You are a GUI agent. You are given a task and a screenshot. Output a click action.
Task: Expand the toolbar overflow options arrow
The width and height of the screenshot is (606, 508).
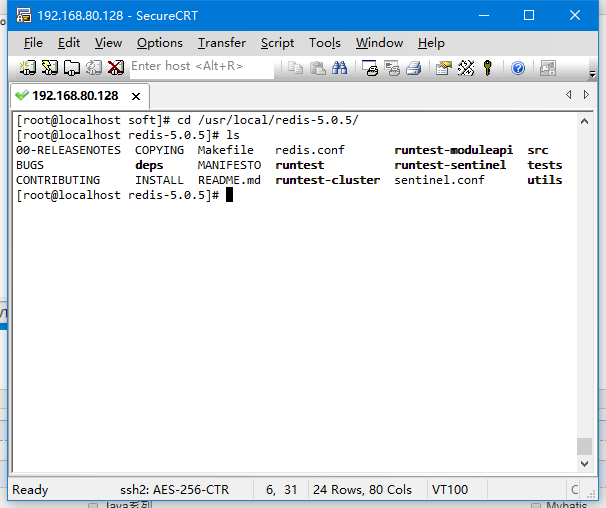pyautogui.click(x=592, y=73)
